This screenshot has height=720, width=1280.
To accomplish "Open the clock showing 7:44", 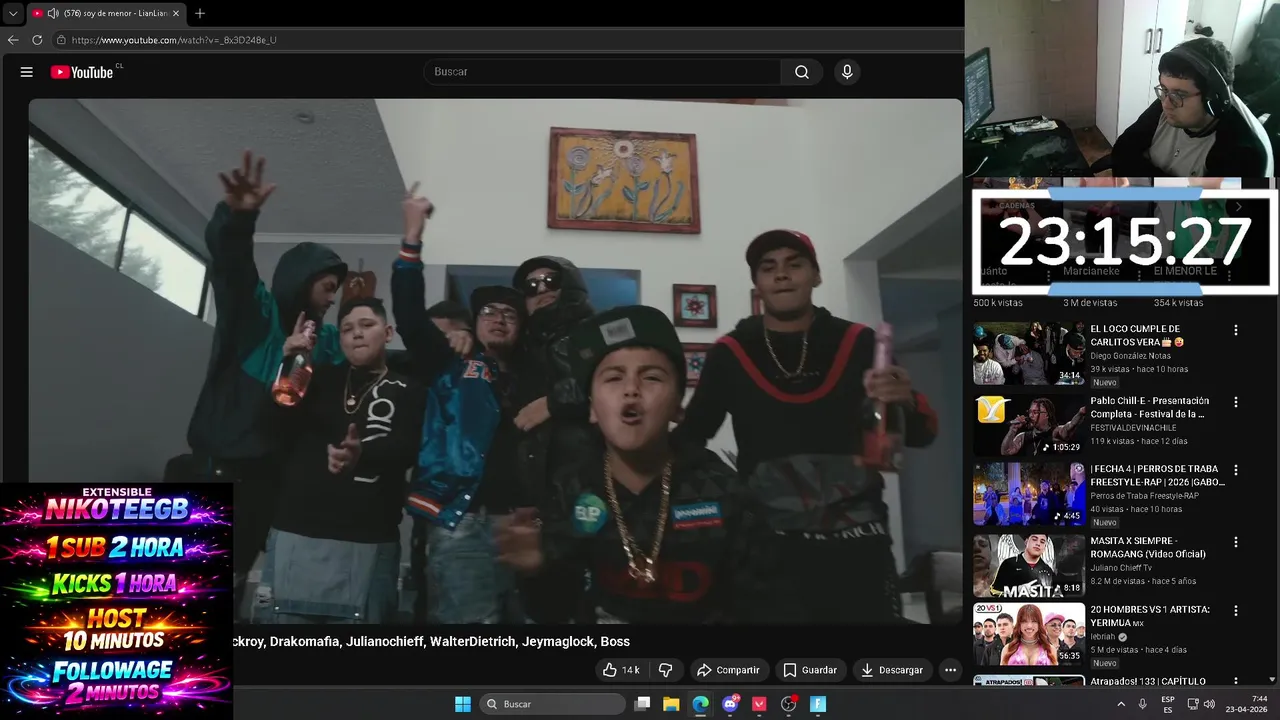I will (1249, 704).
